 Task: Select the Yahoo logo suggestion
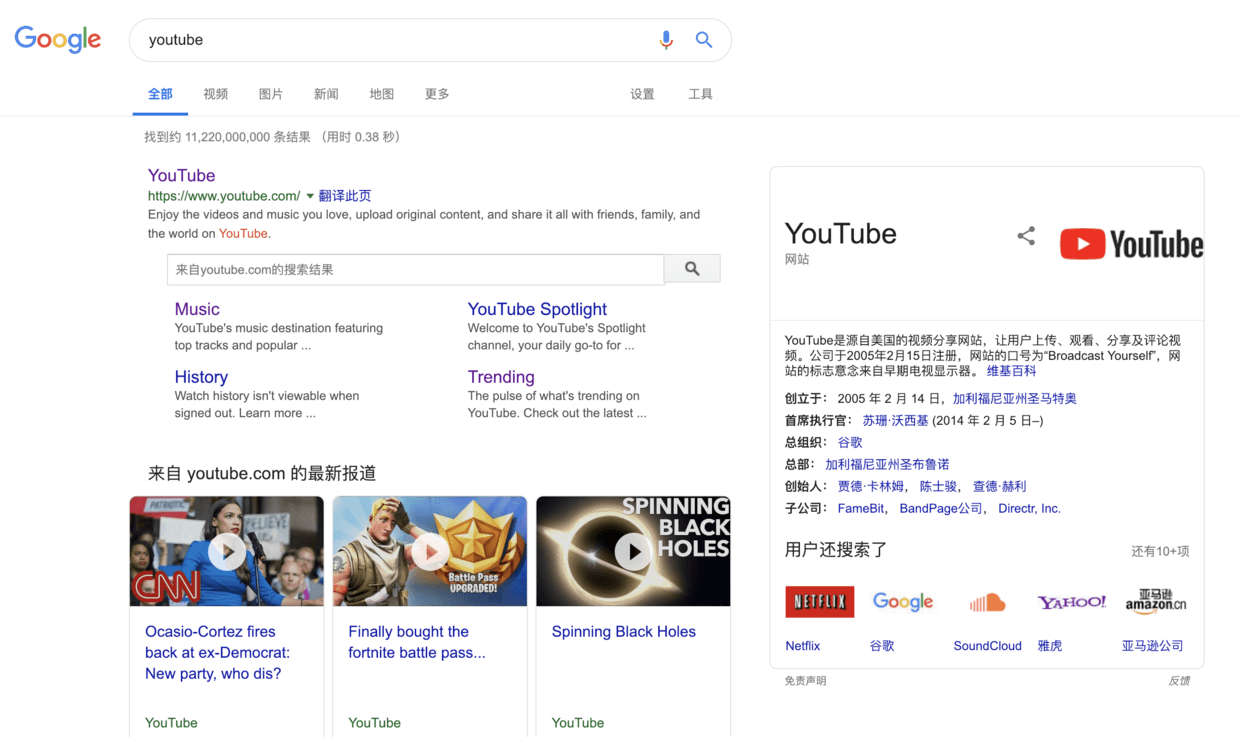pos(1071,602)
